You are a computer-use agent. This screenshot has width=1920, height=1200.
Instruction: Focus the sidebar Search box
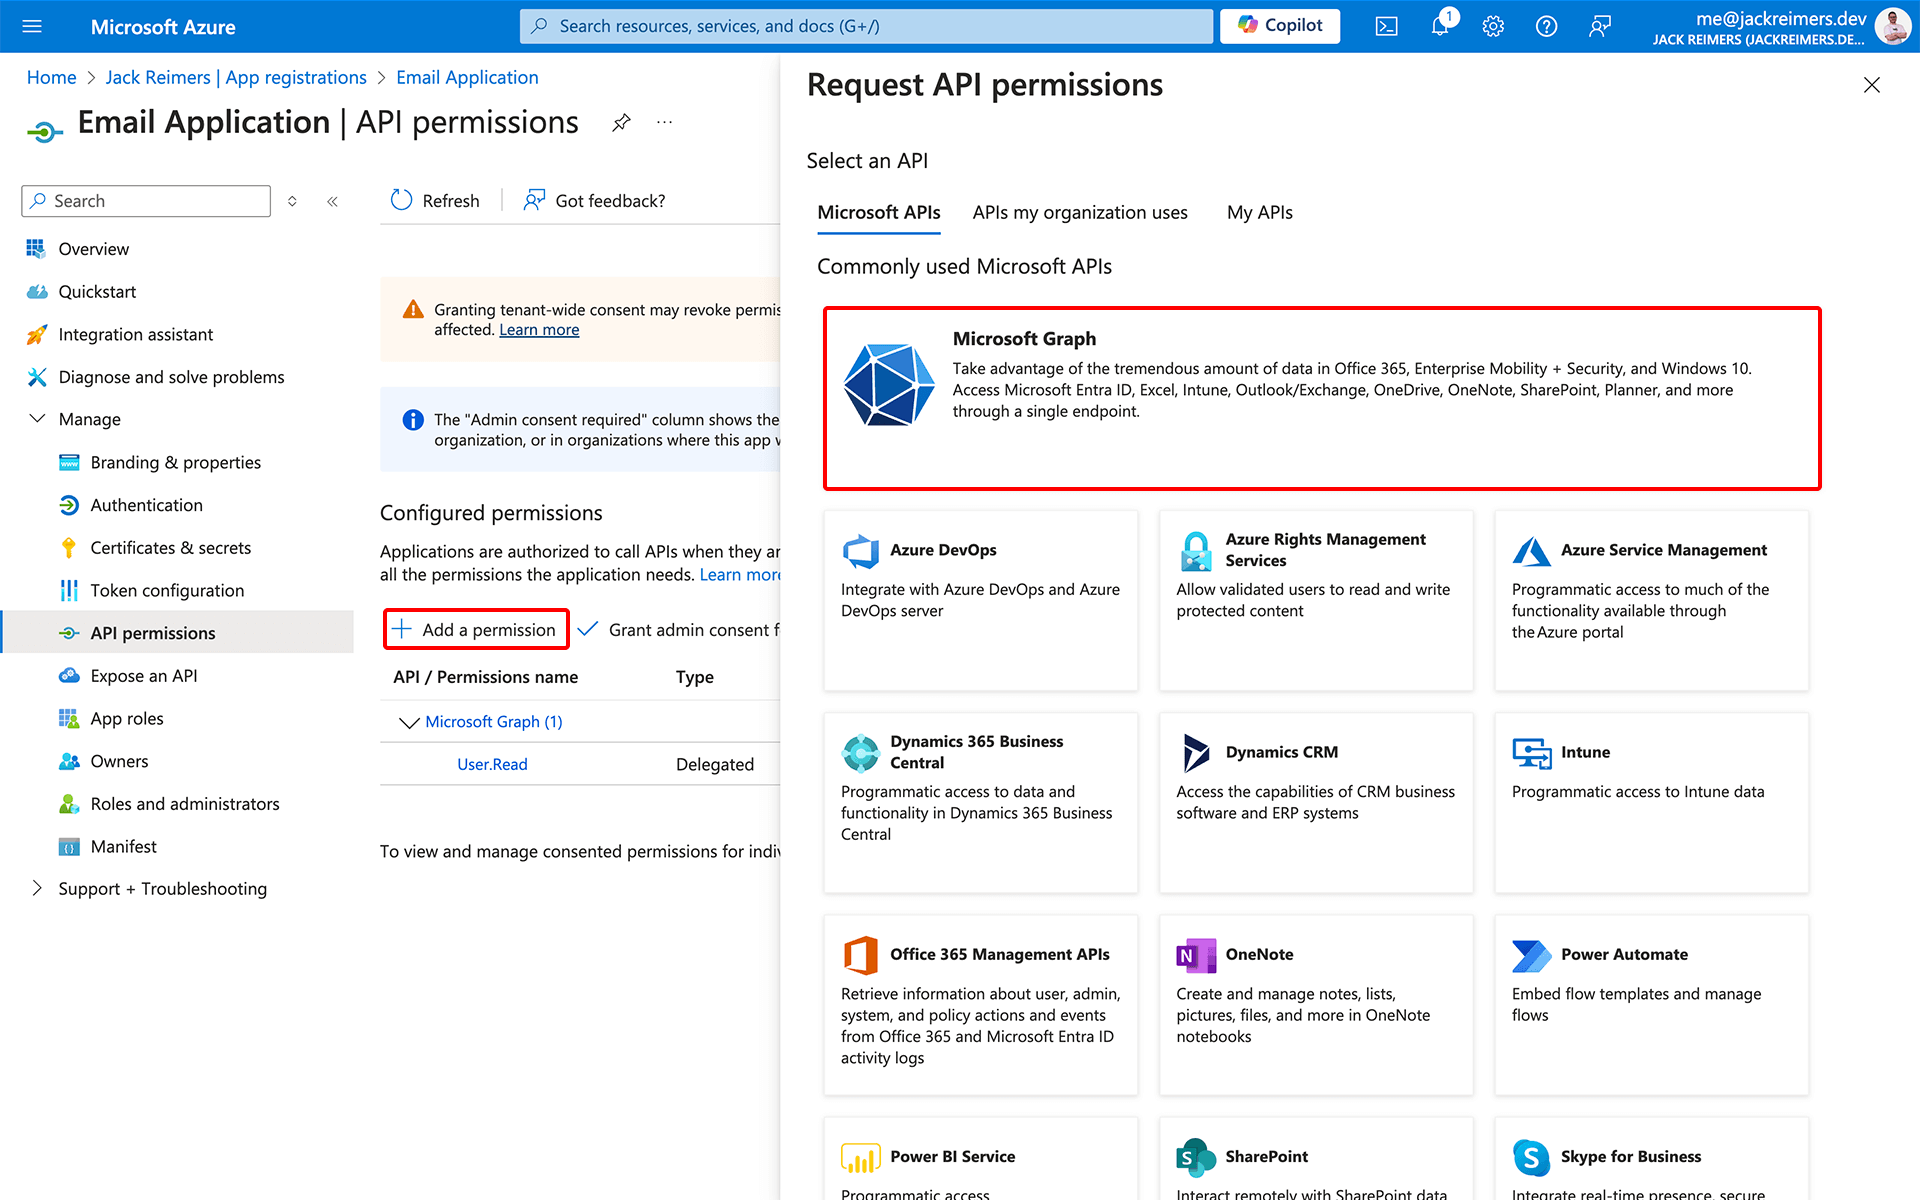146,201
